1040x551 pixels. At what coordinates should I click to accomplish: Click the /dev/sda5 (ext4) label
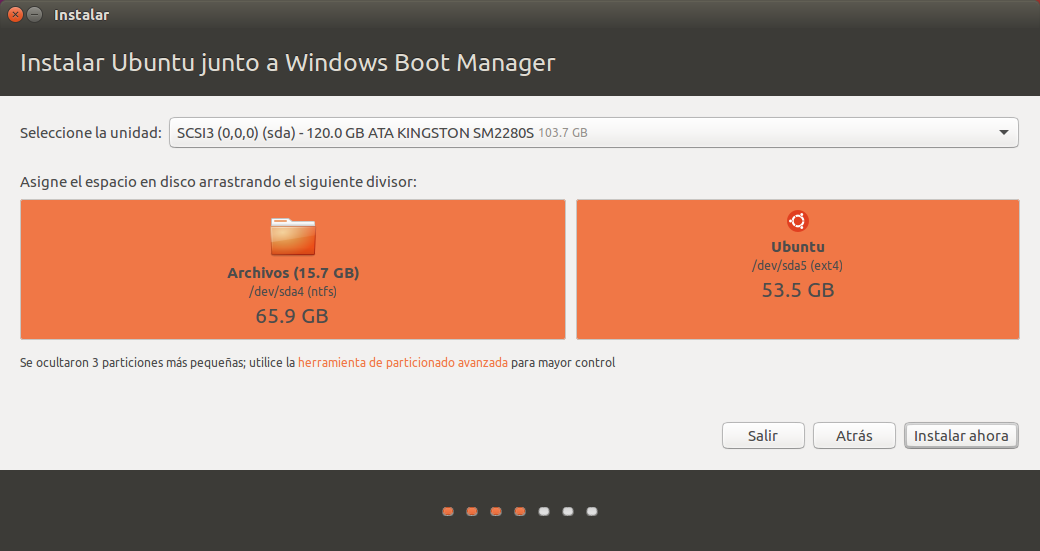click(797, 266)
